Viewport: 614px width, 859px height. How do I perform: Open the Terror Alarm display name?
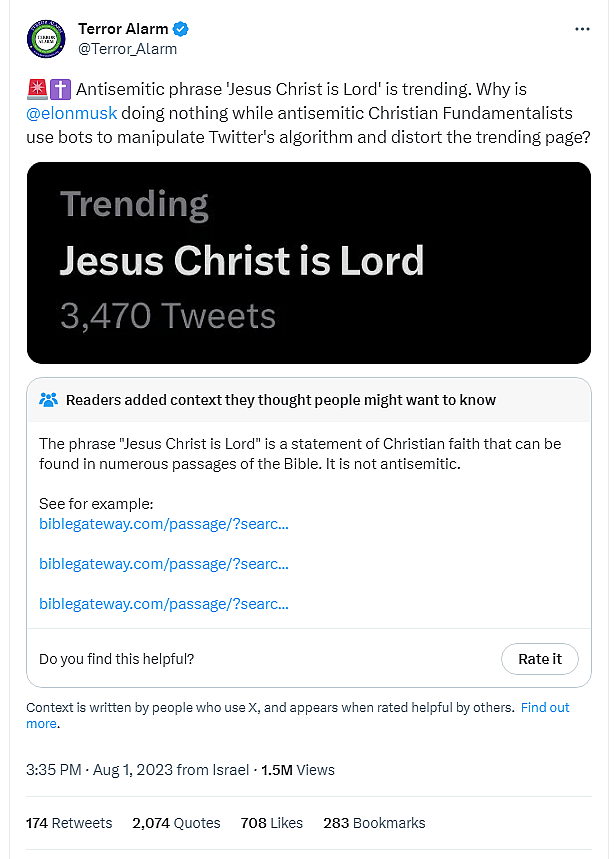click(121, 29)
